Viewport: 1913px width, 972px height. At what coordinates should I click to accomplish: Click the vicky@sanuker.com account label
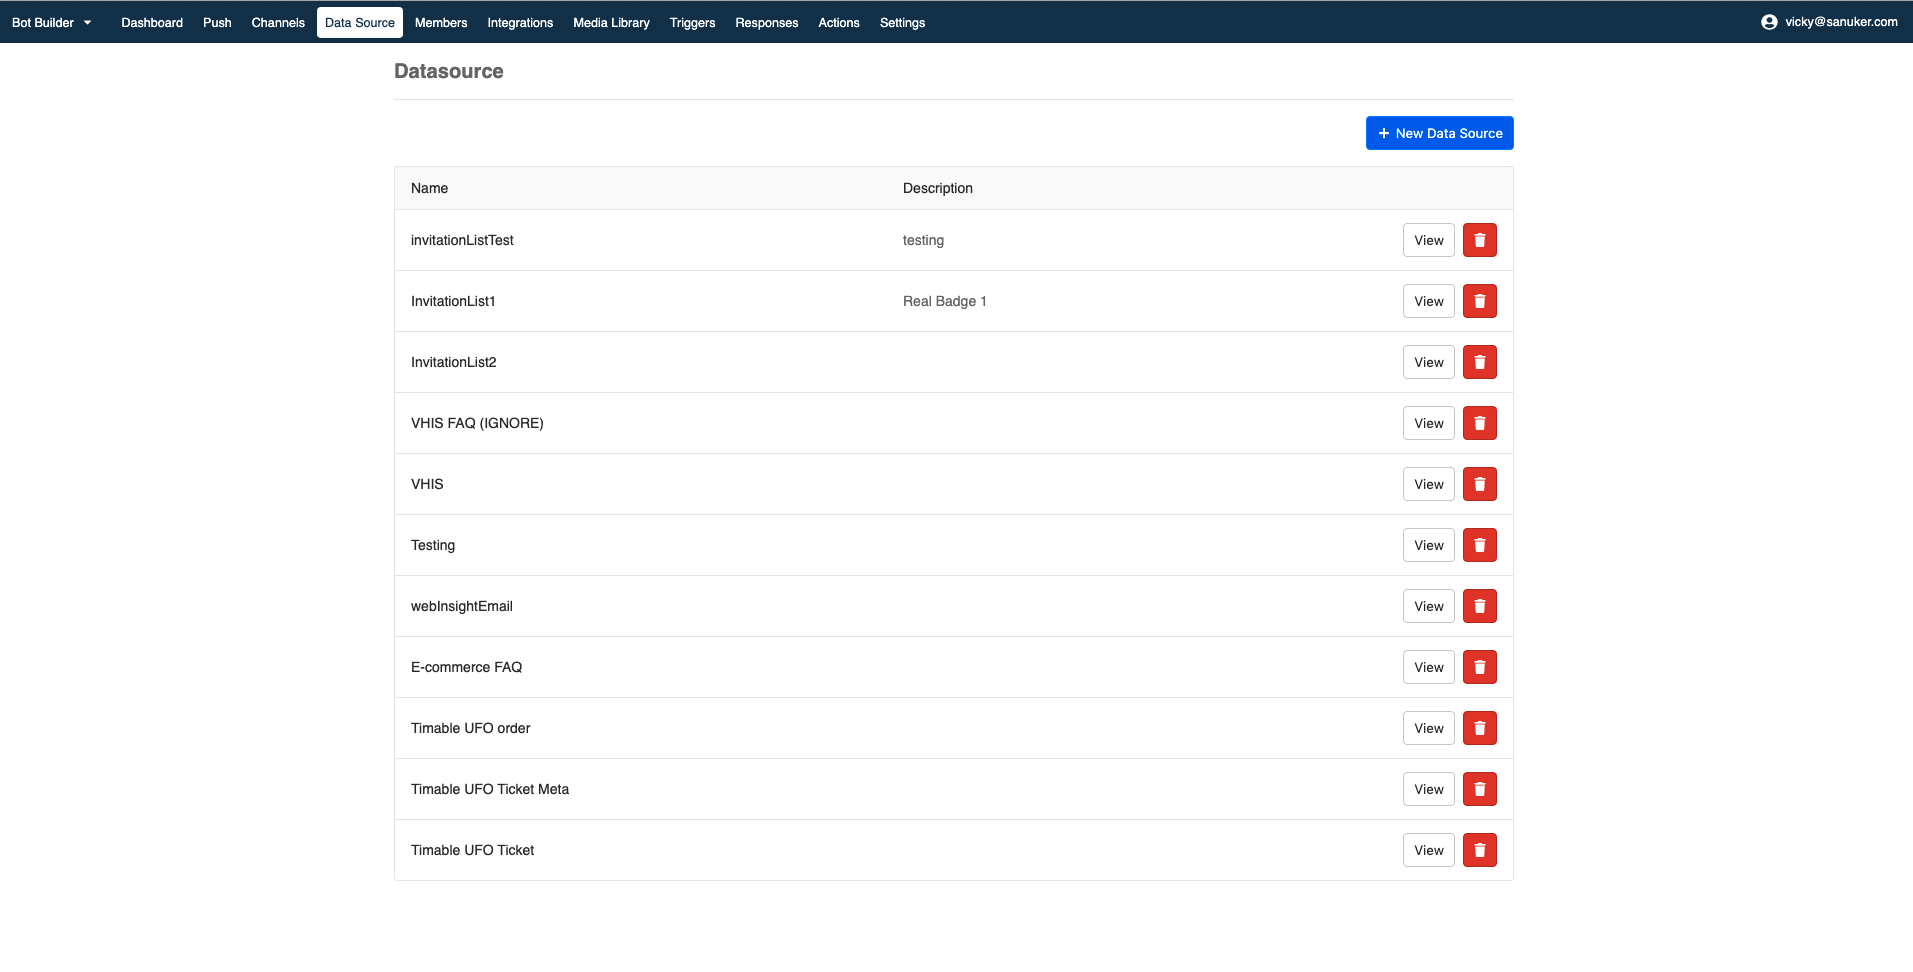click(x=1841, y=22)
